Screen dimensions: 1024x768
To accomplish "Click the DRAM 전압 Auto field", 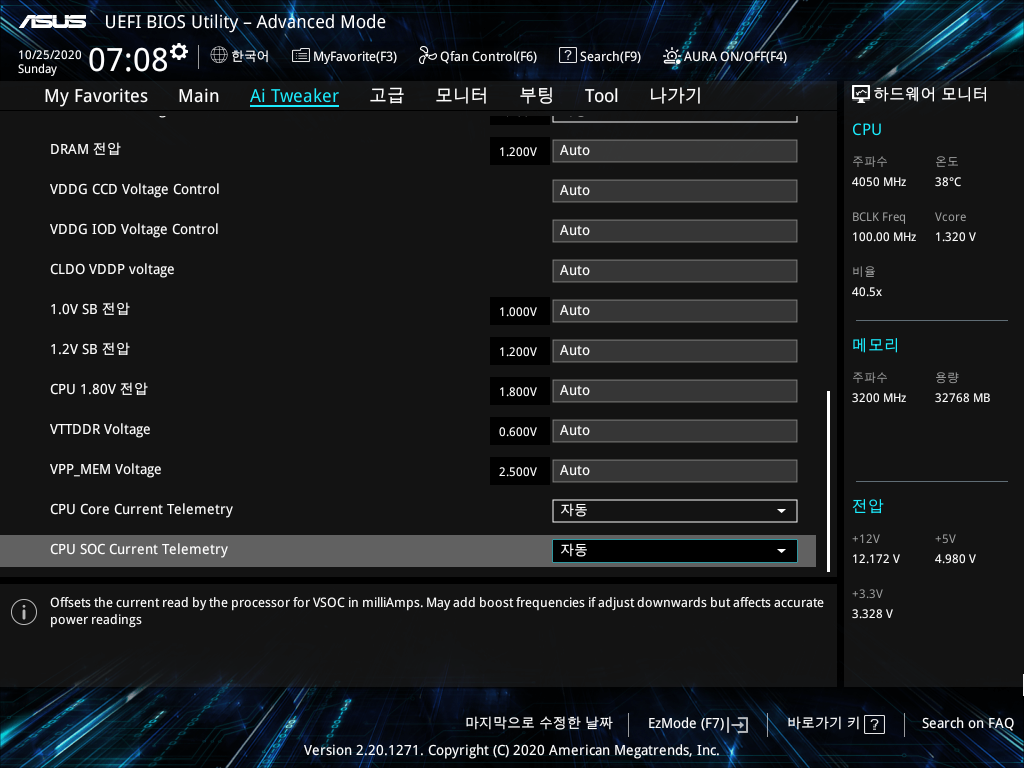I will [x=675, y=151].
